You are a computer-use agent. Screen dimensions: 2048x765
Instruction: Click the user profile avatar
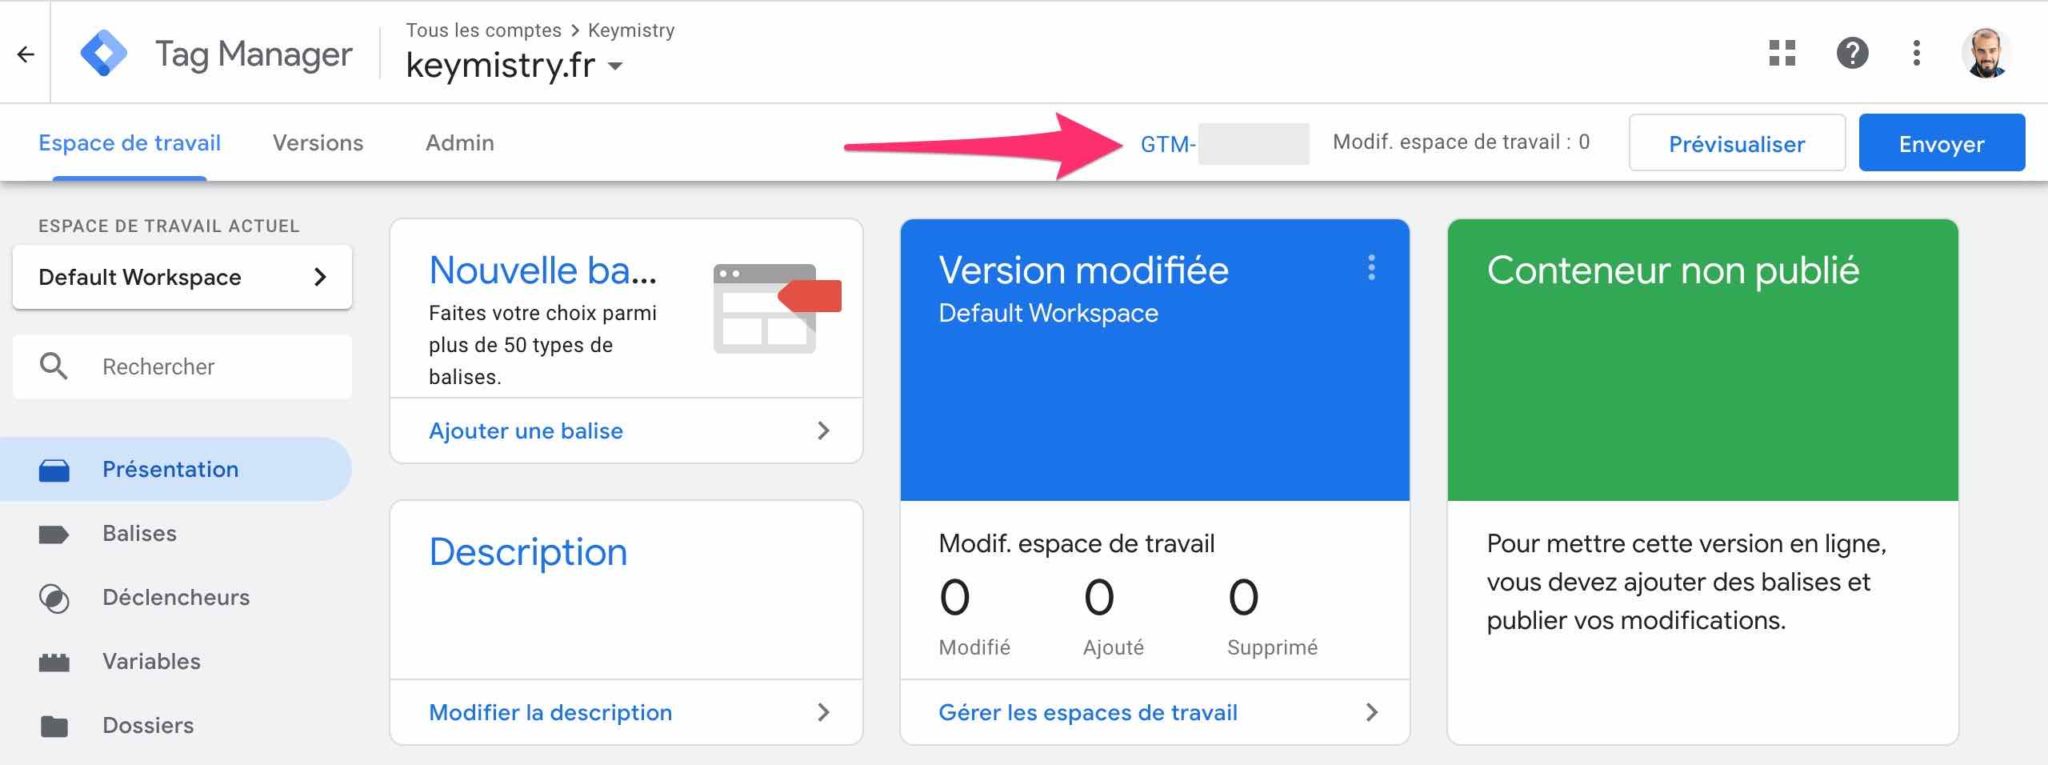1986,53
